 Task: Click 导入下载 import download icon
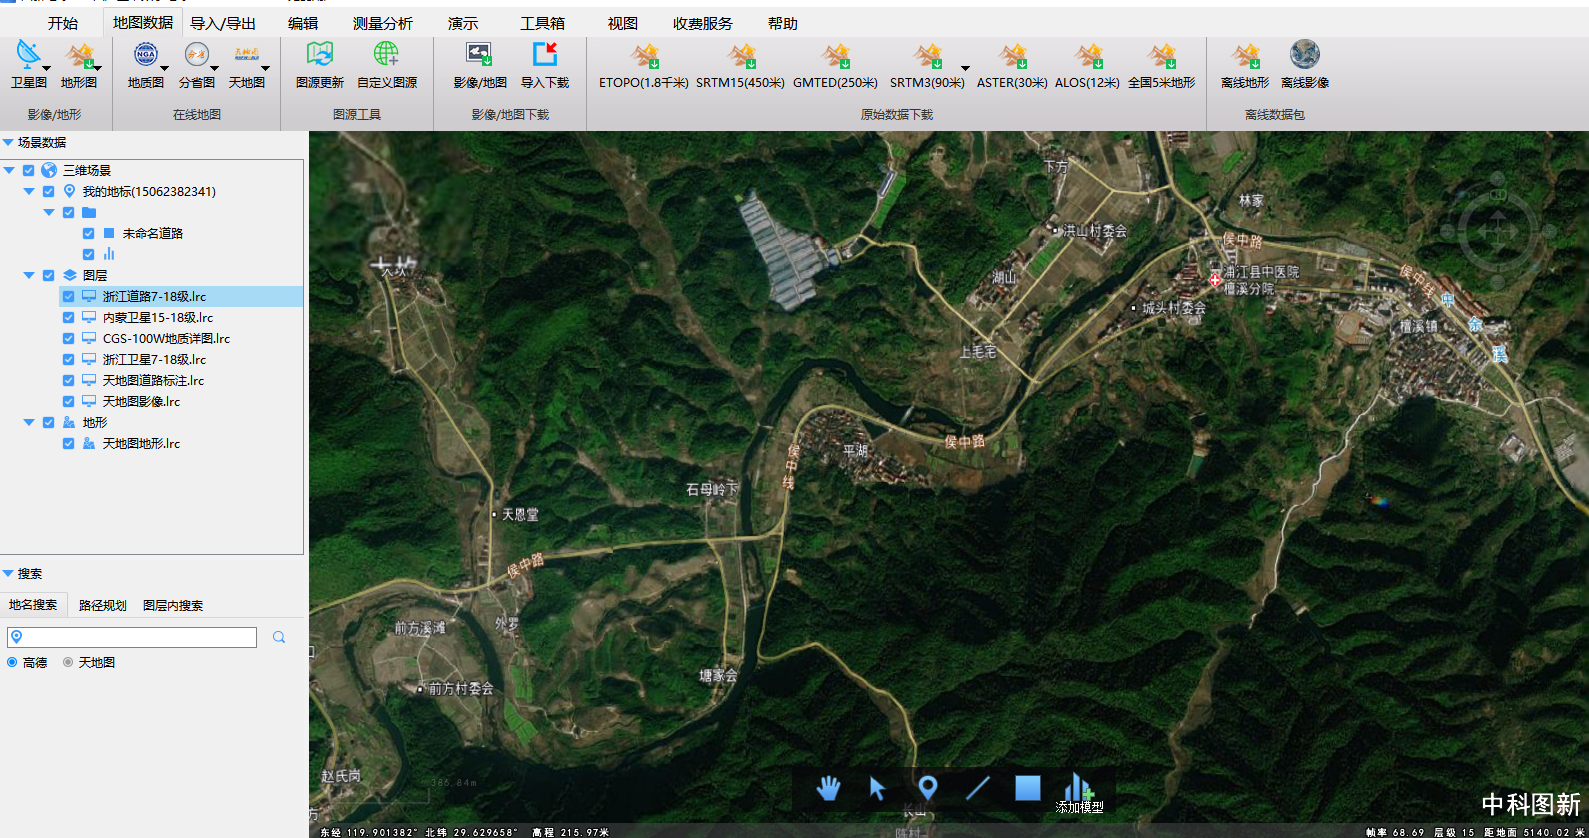click(x=545, y=55)
